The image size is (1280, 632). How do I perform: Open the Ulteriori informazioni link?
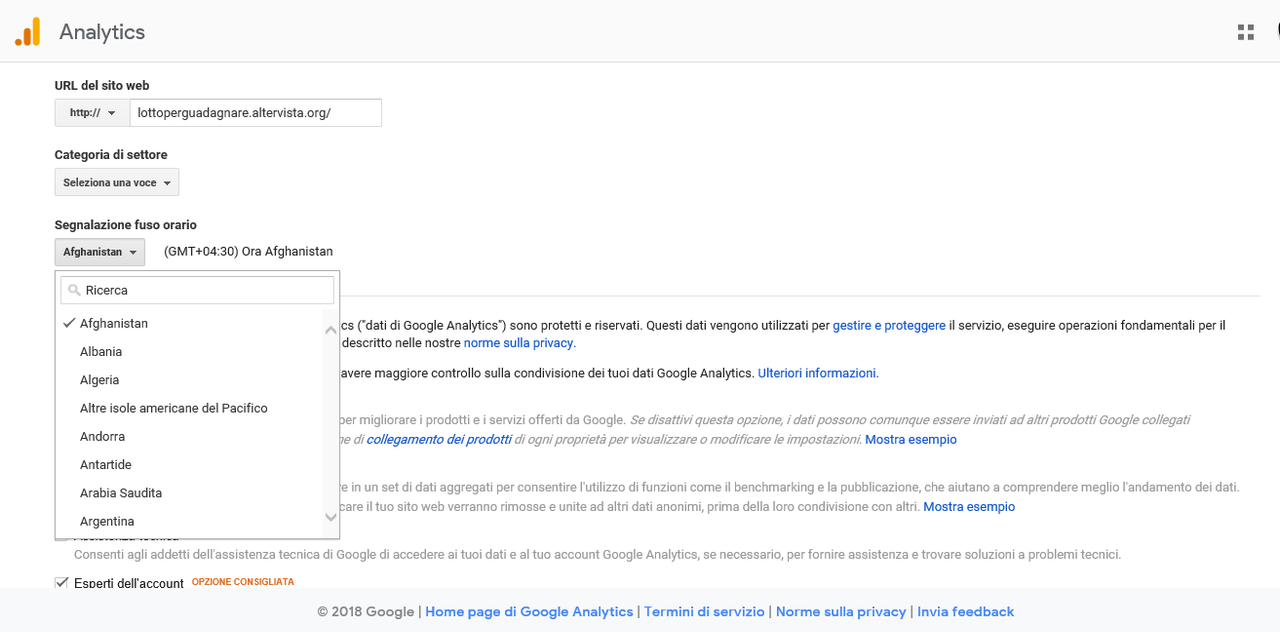(818, 373)
